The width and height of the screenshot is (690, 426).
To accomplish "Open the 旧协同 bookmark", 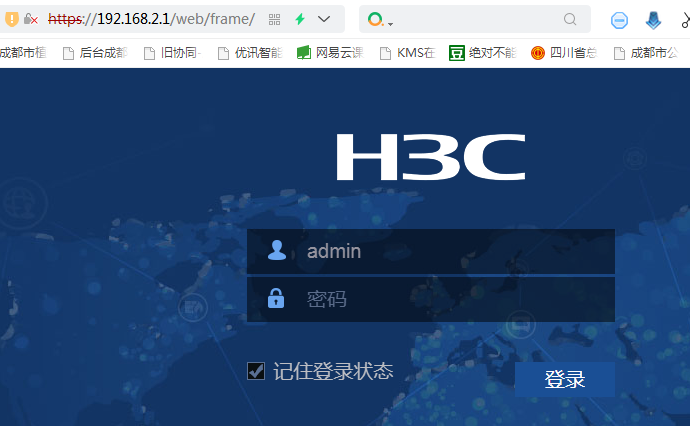I will click(172, 53).
